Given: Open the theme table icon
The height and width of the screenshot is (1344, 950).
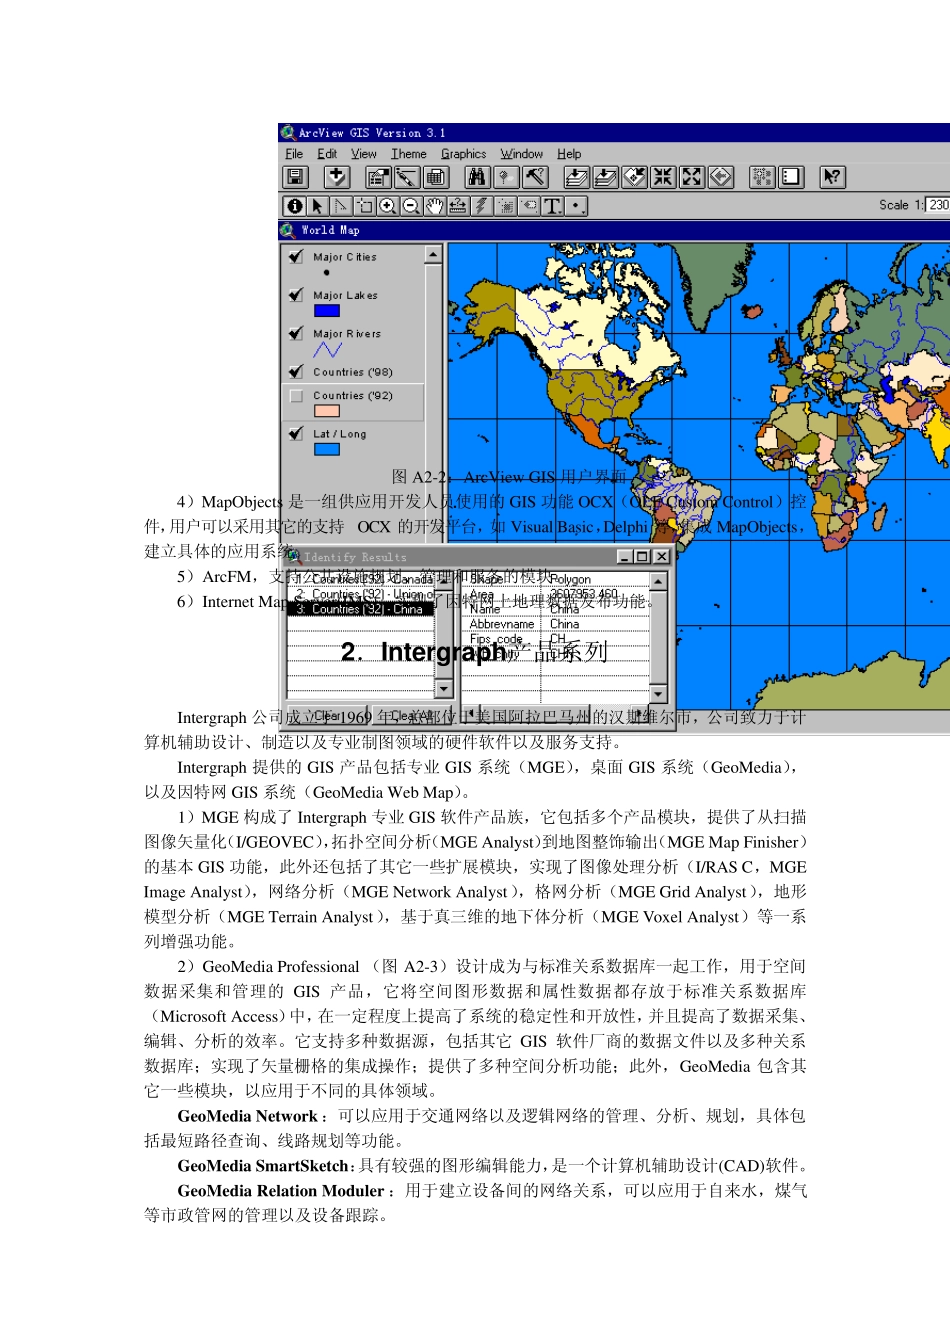Looking at the screenshot, I should [436, 177].
